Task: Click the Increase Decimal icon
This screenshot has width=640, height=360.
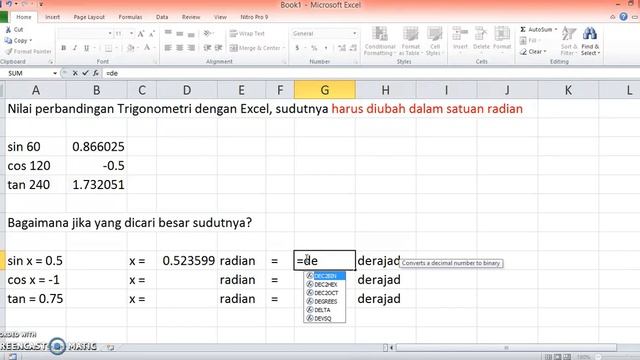Action: [x=342, y=48]
